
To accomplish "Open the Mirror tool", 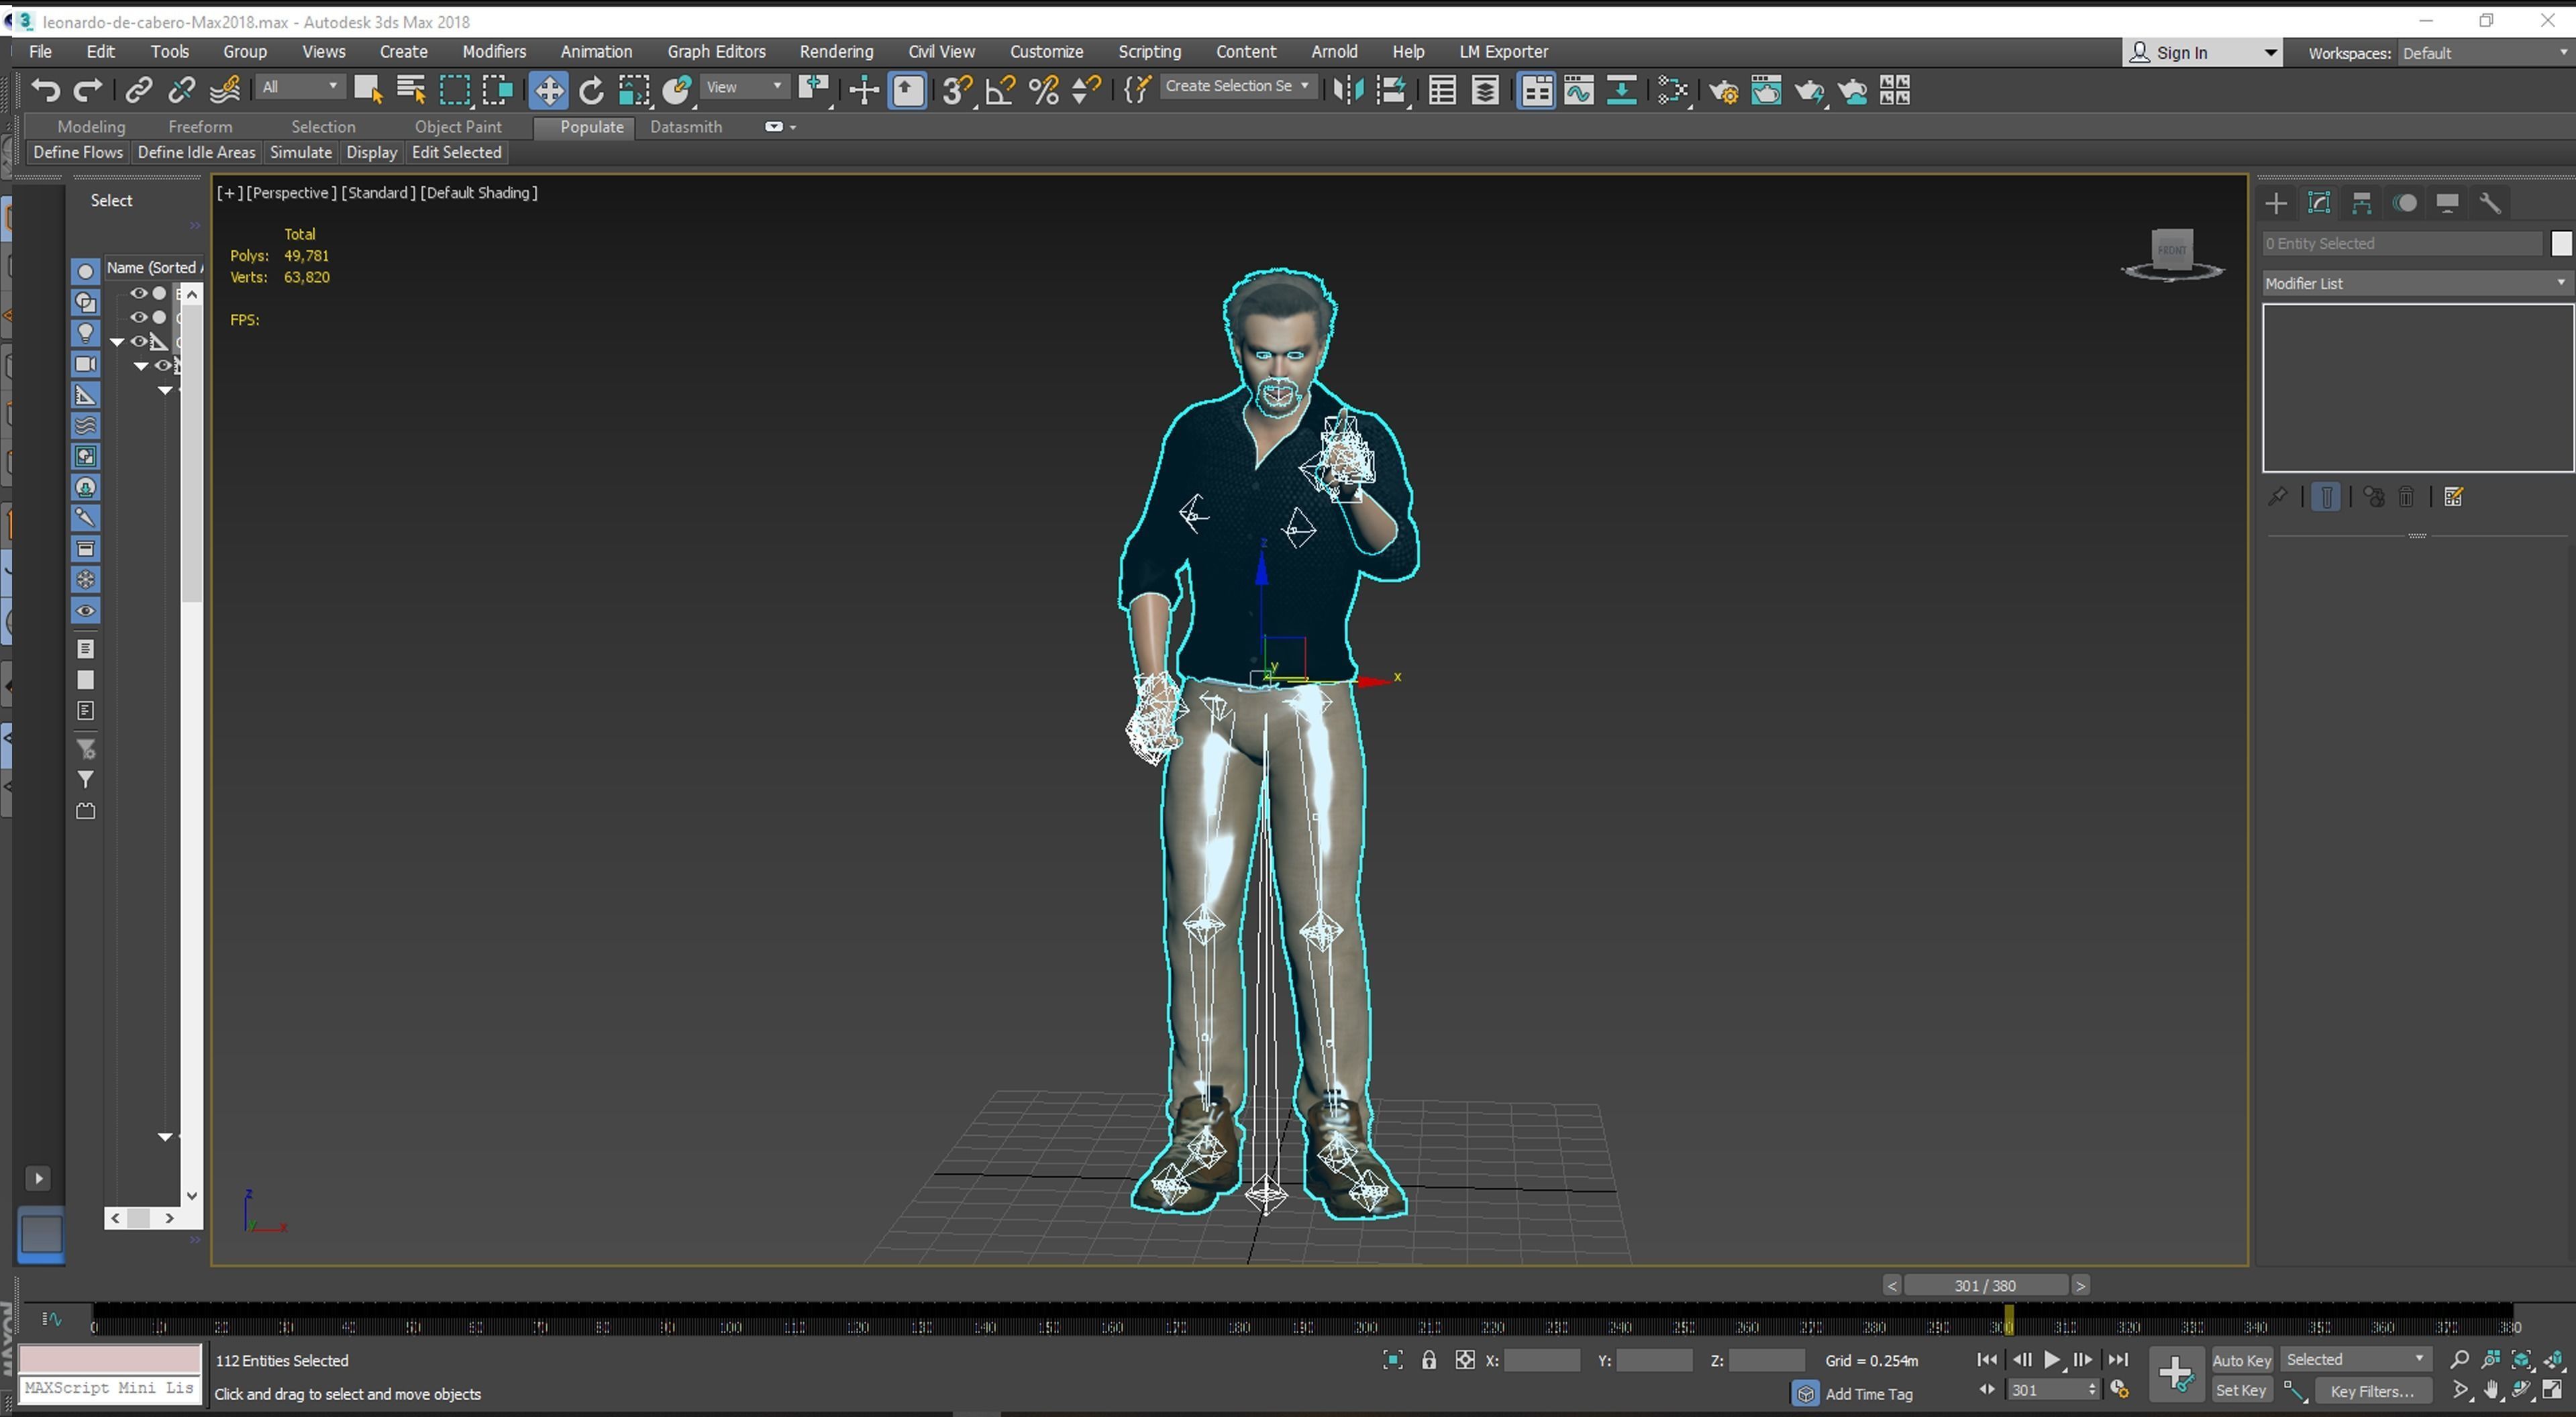I will (1348, 91).
